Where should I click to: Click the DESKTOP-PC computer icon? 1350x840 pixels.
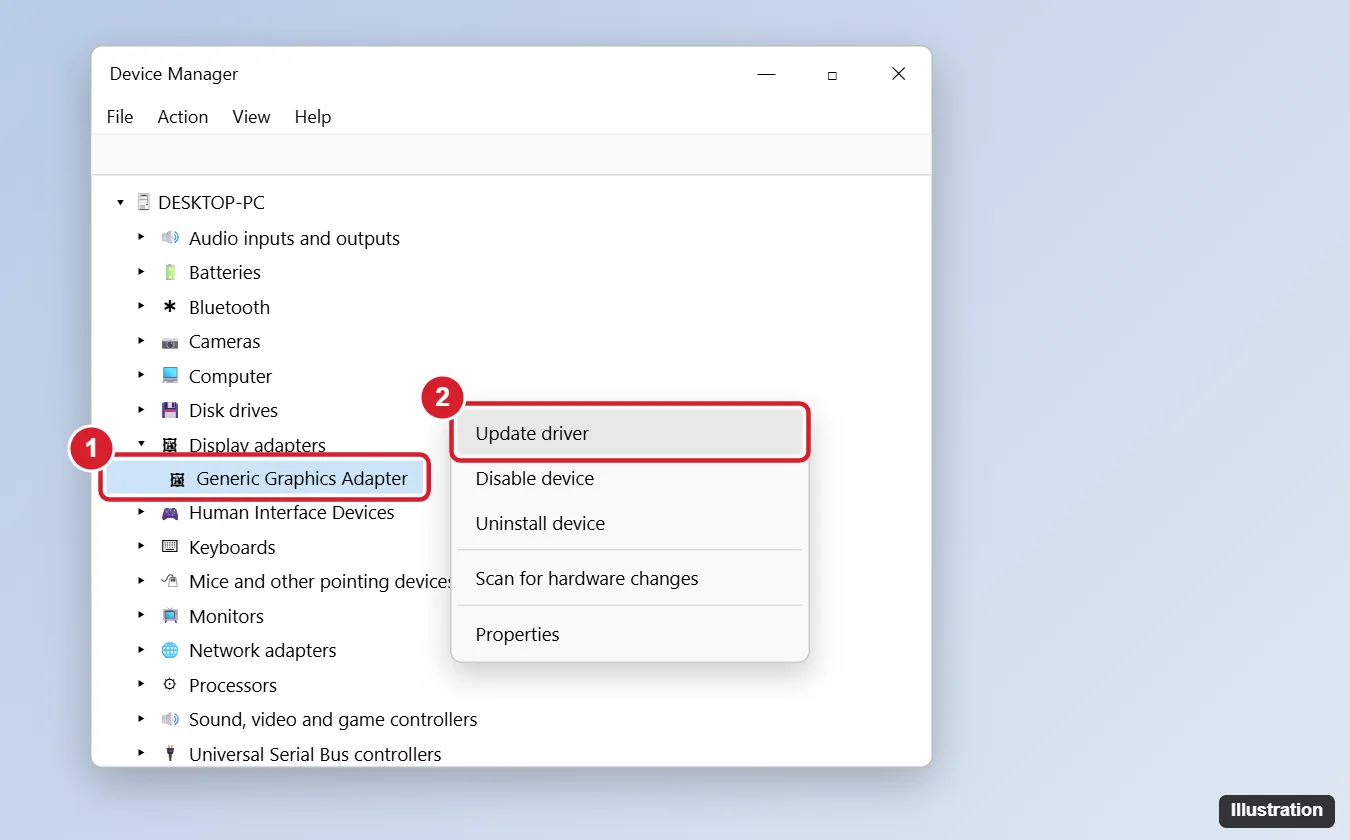click(x=143, y=202)
